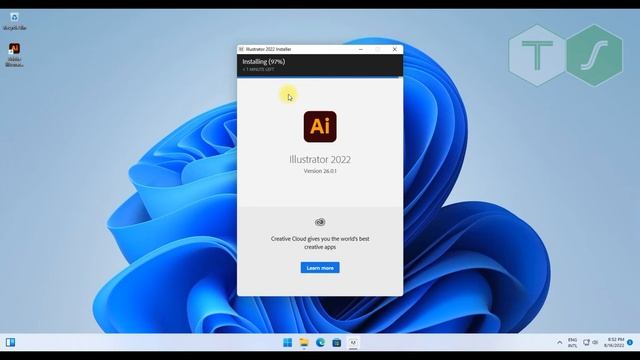Viewport: 640px width, 360px height.
Task: Open the Windows Start menu
Action: coord(287,342)
